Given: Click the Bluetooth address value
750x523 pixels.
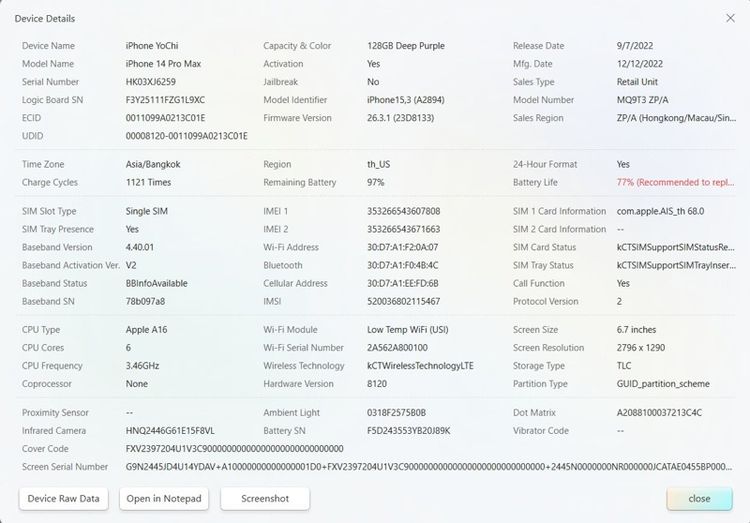Looking at the screenshot, I should click(402, 265).
